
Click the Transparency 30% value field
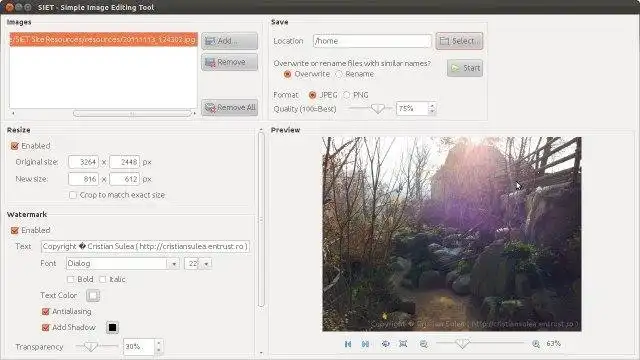[139, 347]
